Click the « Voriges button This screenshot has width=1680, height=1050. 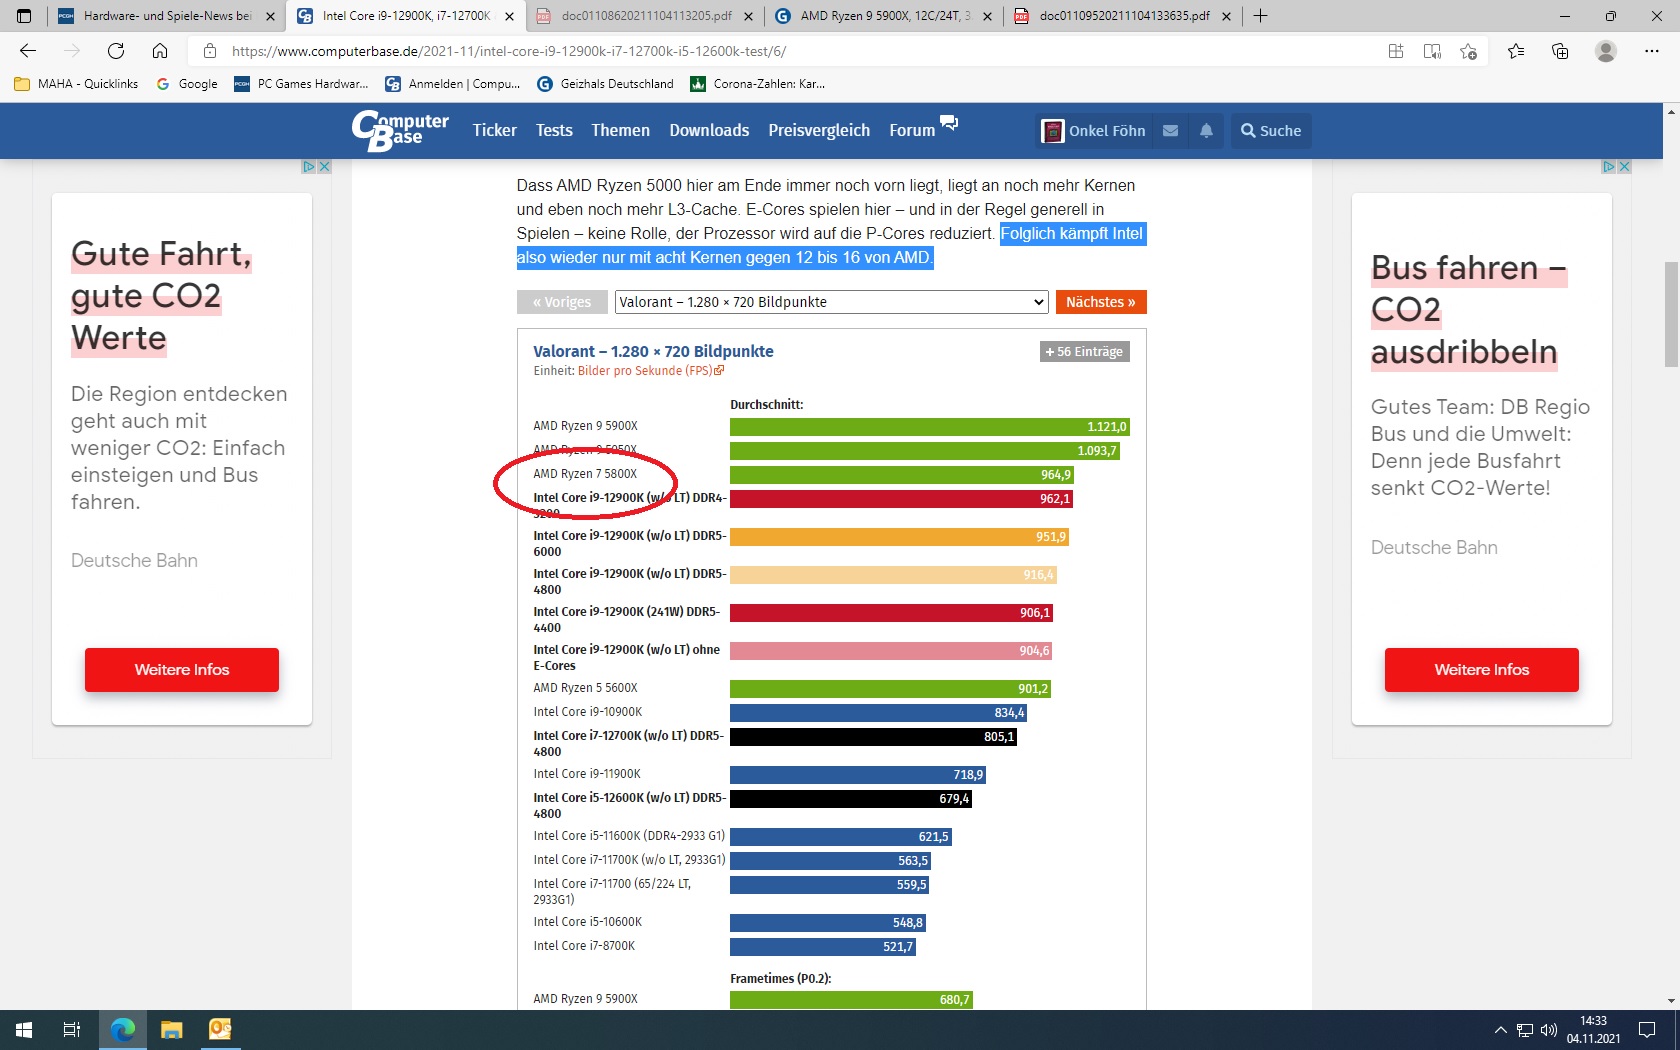click(x=562, y=302)
